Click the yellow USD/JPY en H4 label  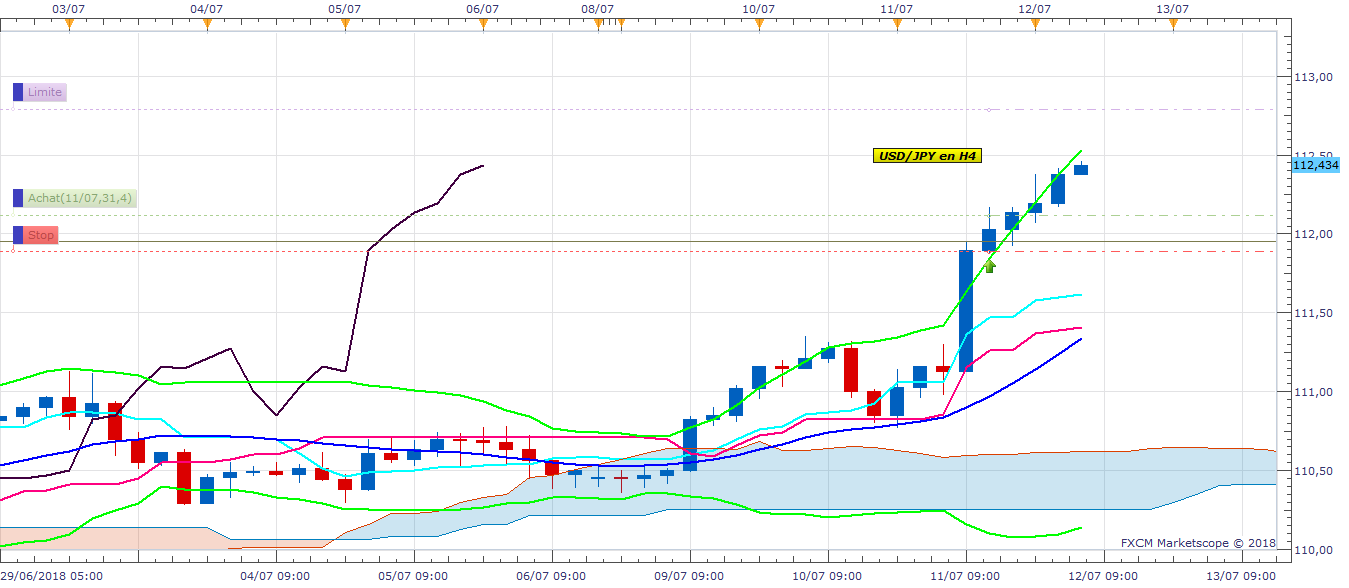pos(925,155)
